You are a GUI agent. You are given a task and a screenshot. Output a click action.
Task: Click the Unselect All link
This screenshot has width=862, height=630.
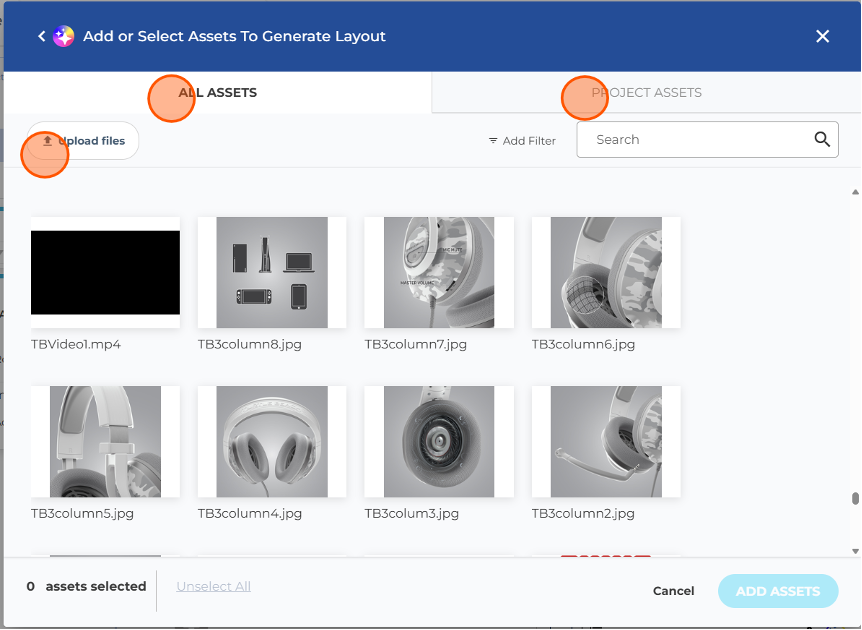(214, 587)
